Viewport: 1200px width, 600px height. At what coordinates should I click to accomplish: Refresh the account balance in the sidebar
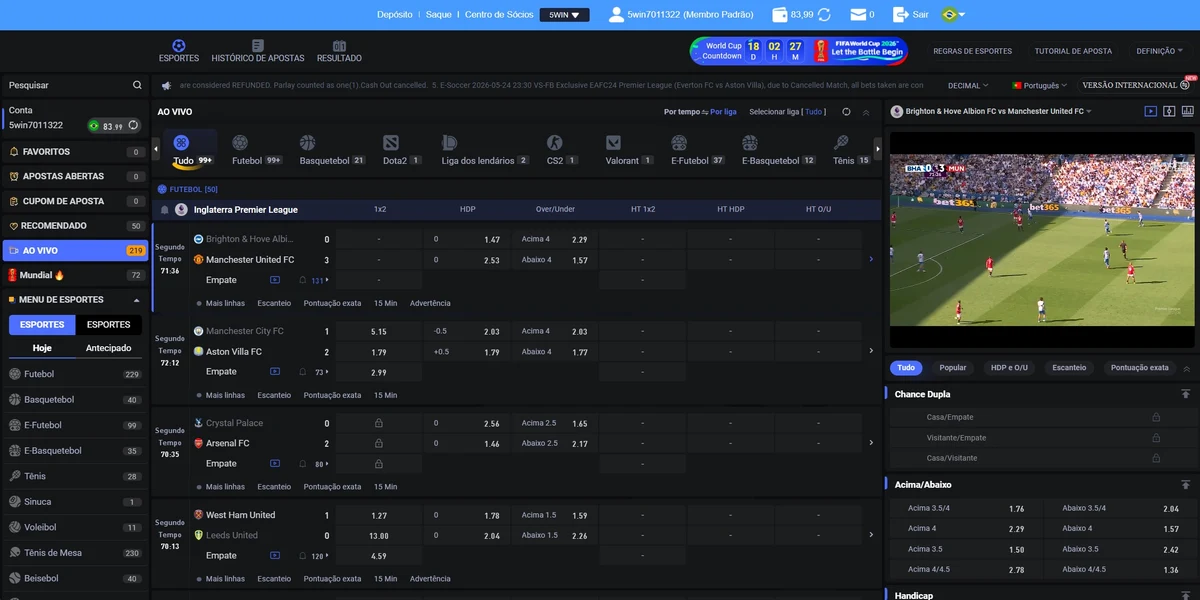[x=133, y=126]
